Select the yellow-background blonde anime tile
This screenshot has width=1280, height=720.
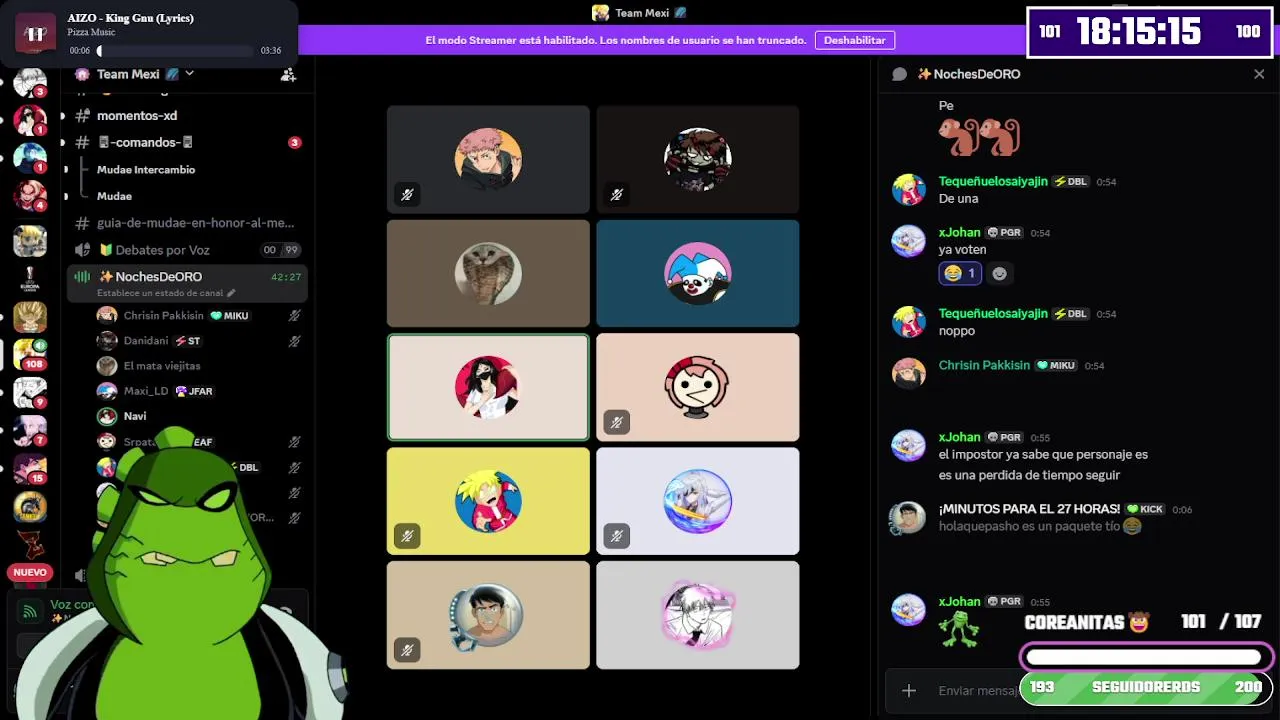tap(488, 501)
